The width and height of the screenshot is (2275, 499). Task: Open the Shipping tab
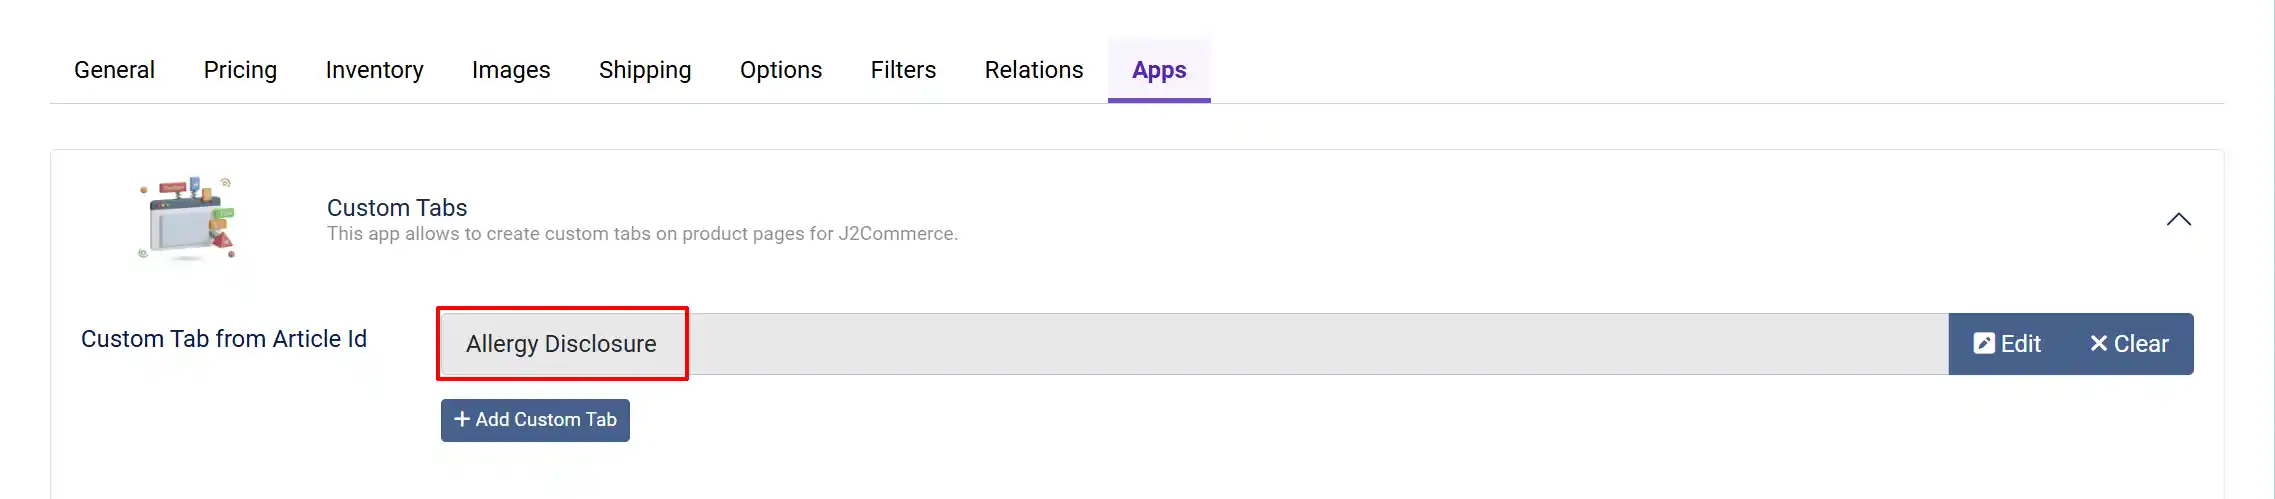[x=645, y=70]
